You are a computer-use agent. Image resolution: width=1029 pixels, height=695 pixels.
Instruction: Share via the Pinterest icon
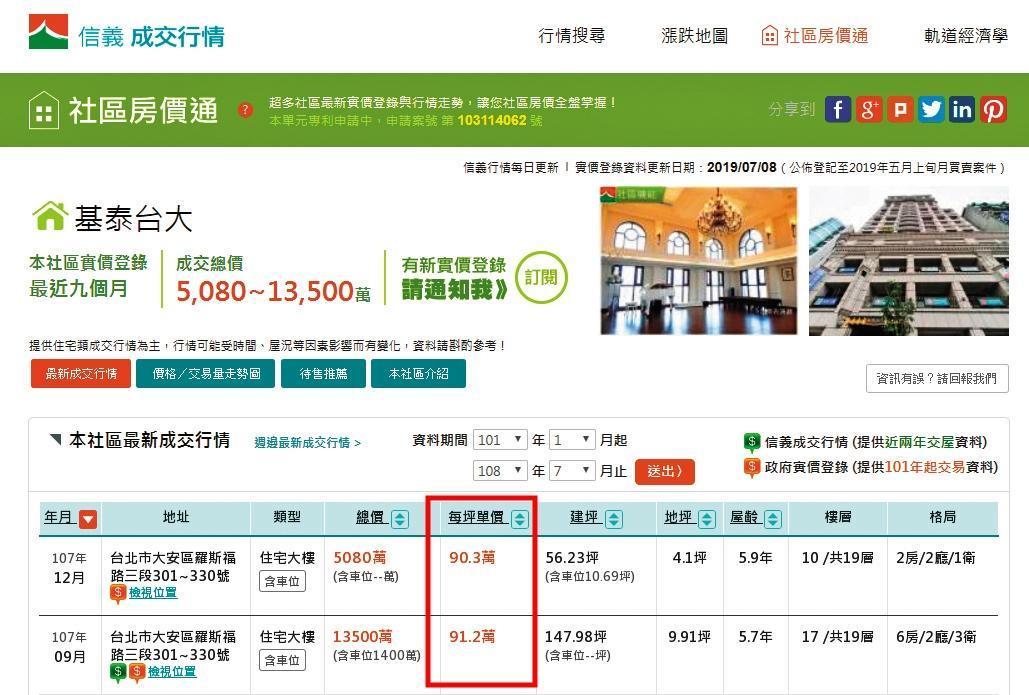[x=994, y=109]
